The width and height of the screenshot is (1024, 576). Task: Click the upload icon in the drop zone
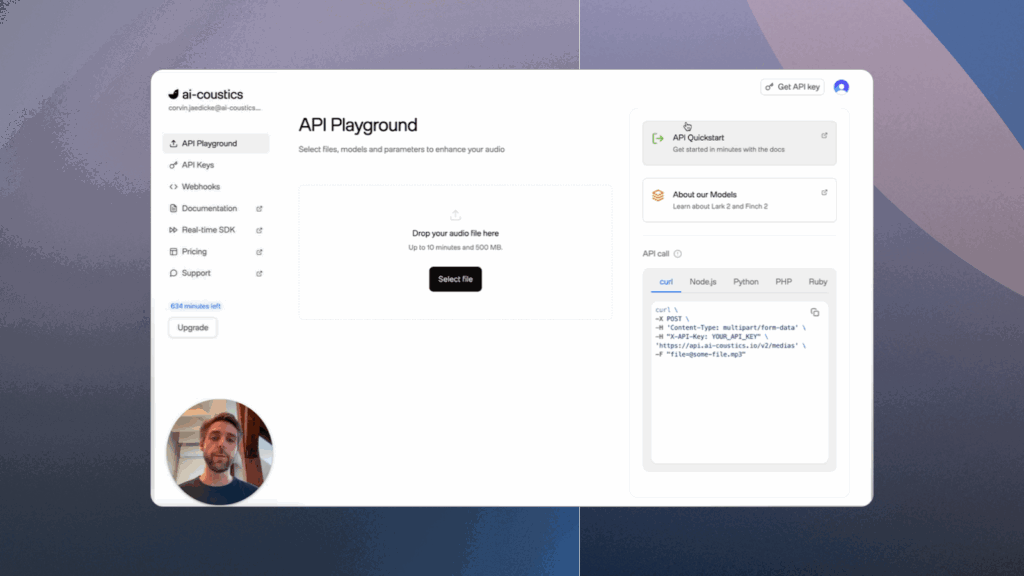click(x=455, y=215)
